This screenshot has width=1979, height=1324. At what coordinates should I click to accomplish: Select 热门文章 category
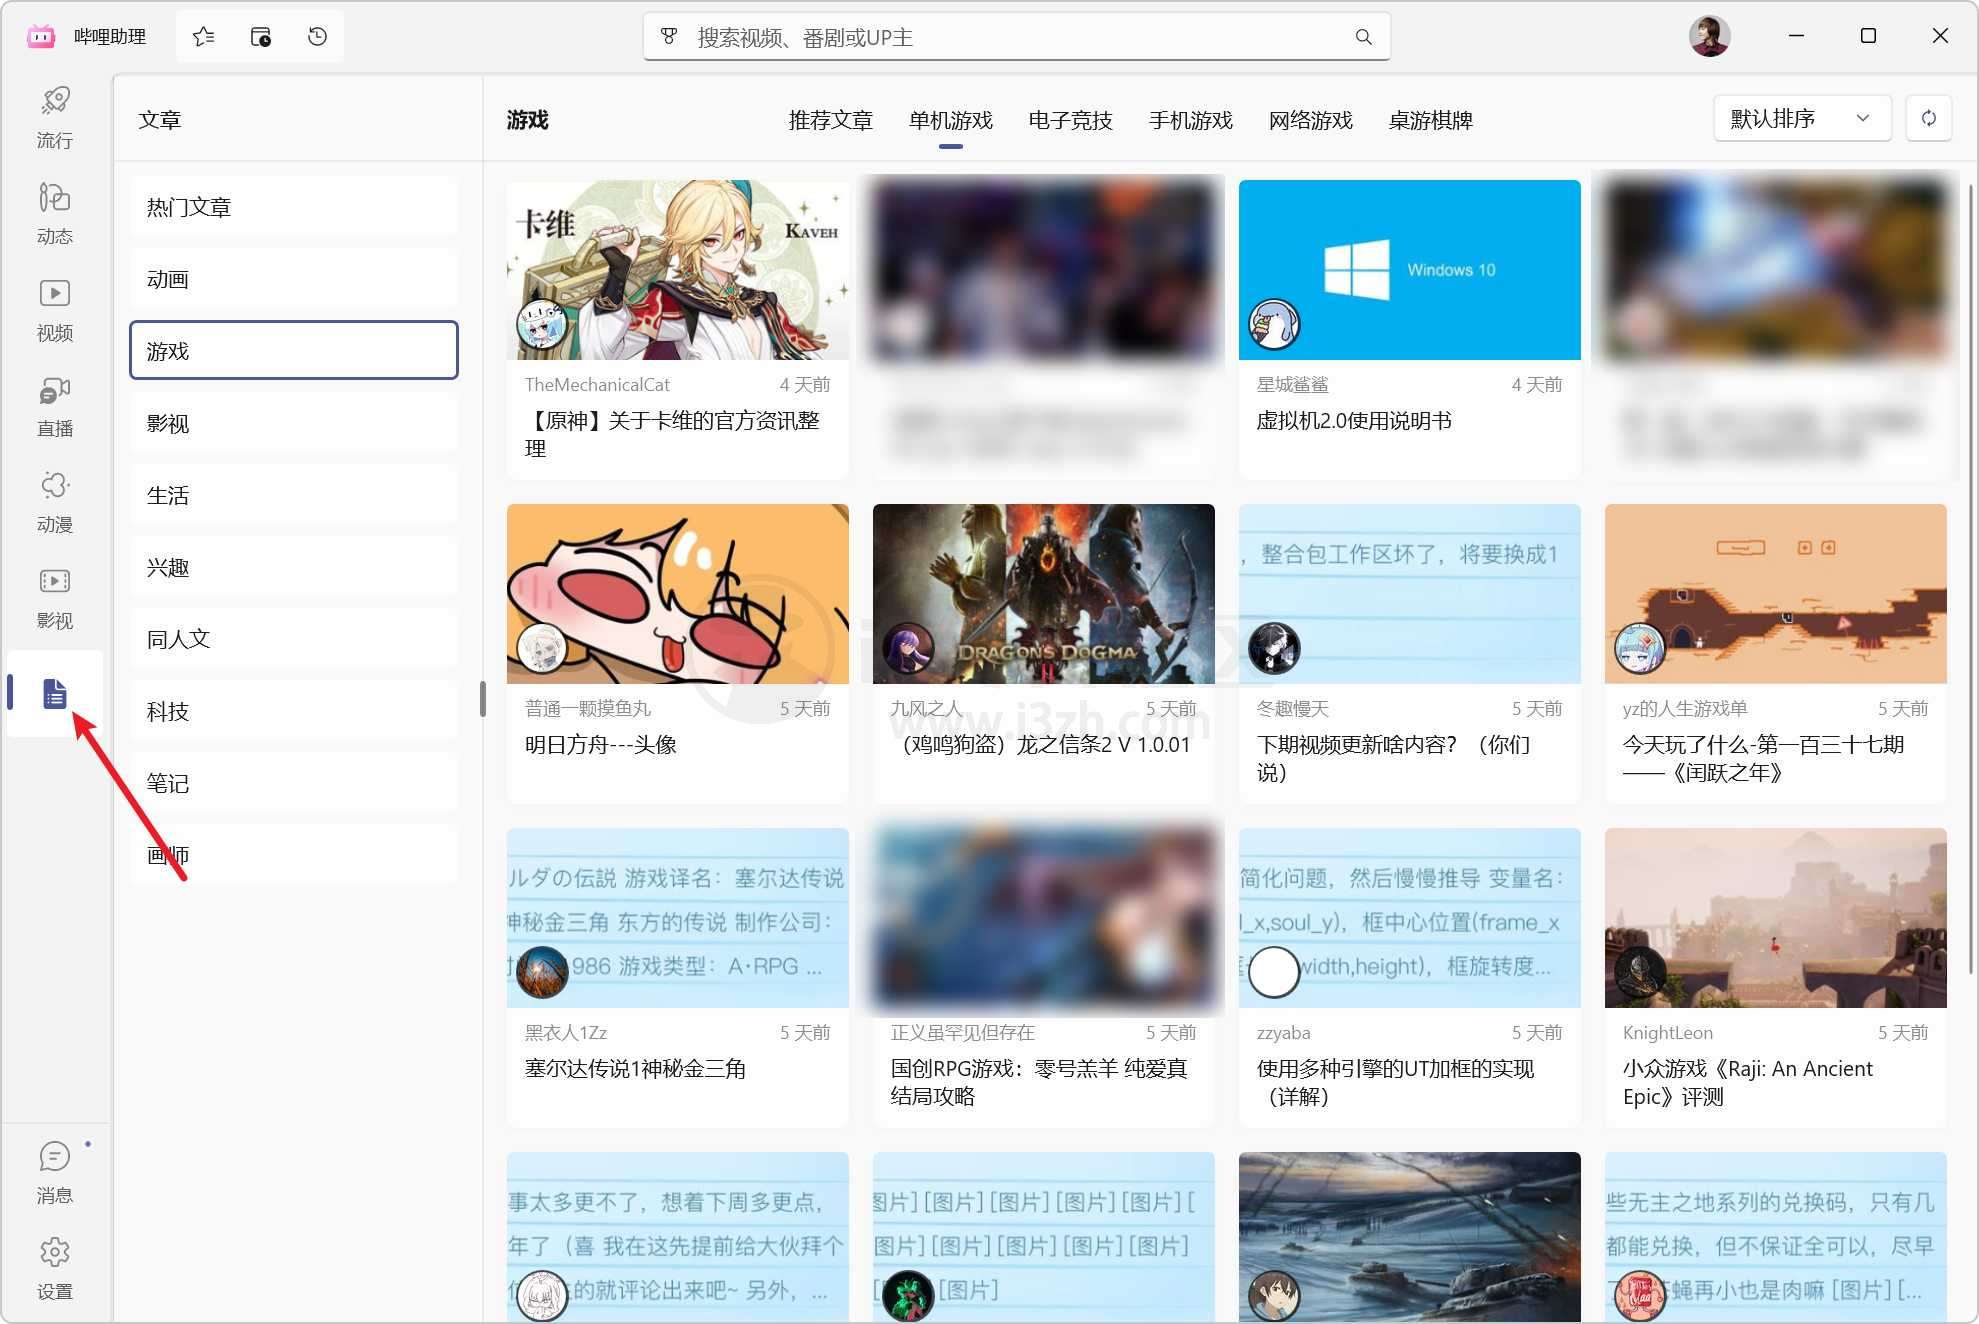(294, 207)
